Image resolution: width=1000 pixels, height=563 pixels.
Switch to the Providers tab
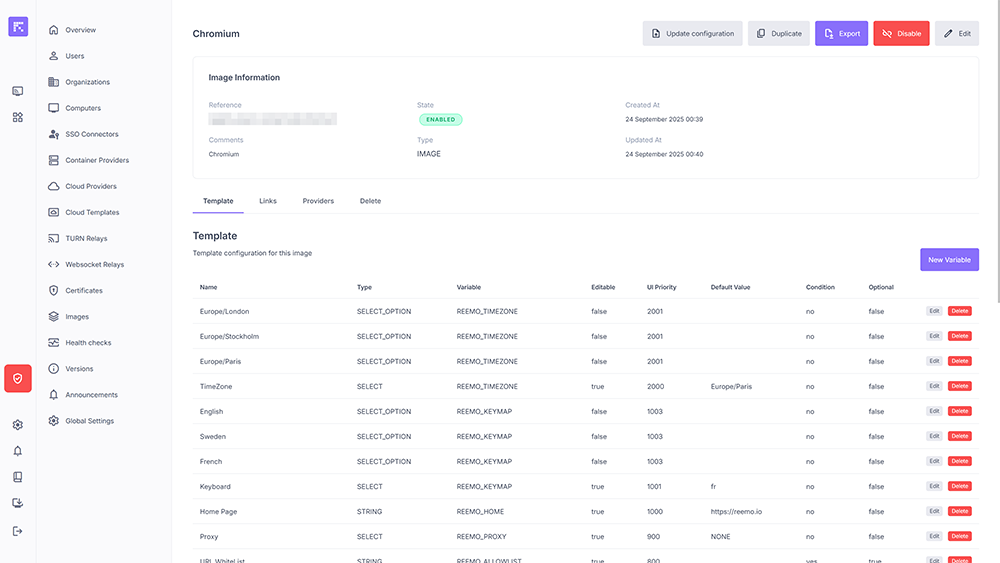click(318, 201)
